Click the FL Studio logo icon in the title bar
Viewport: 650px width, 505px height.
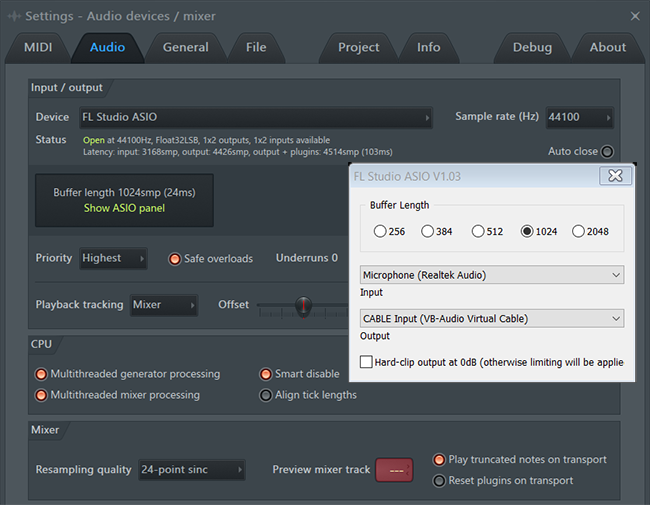[14, 16]
